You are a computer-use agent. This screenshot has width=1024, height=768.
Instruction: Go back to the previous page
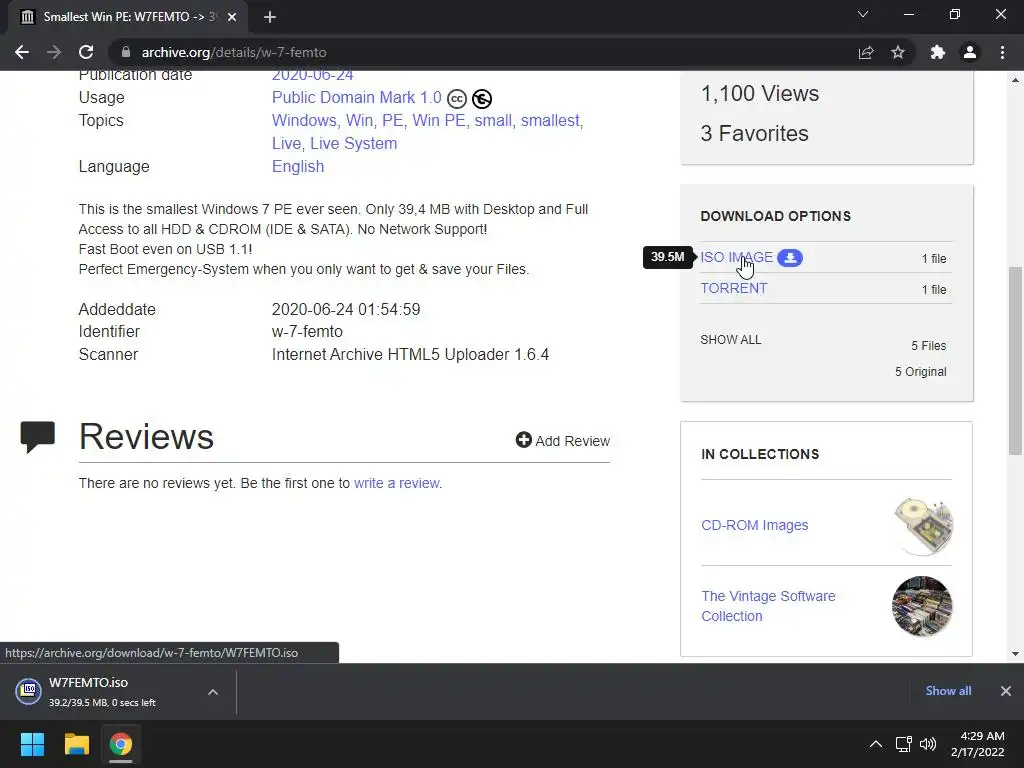pos(22,52)
